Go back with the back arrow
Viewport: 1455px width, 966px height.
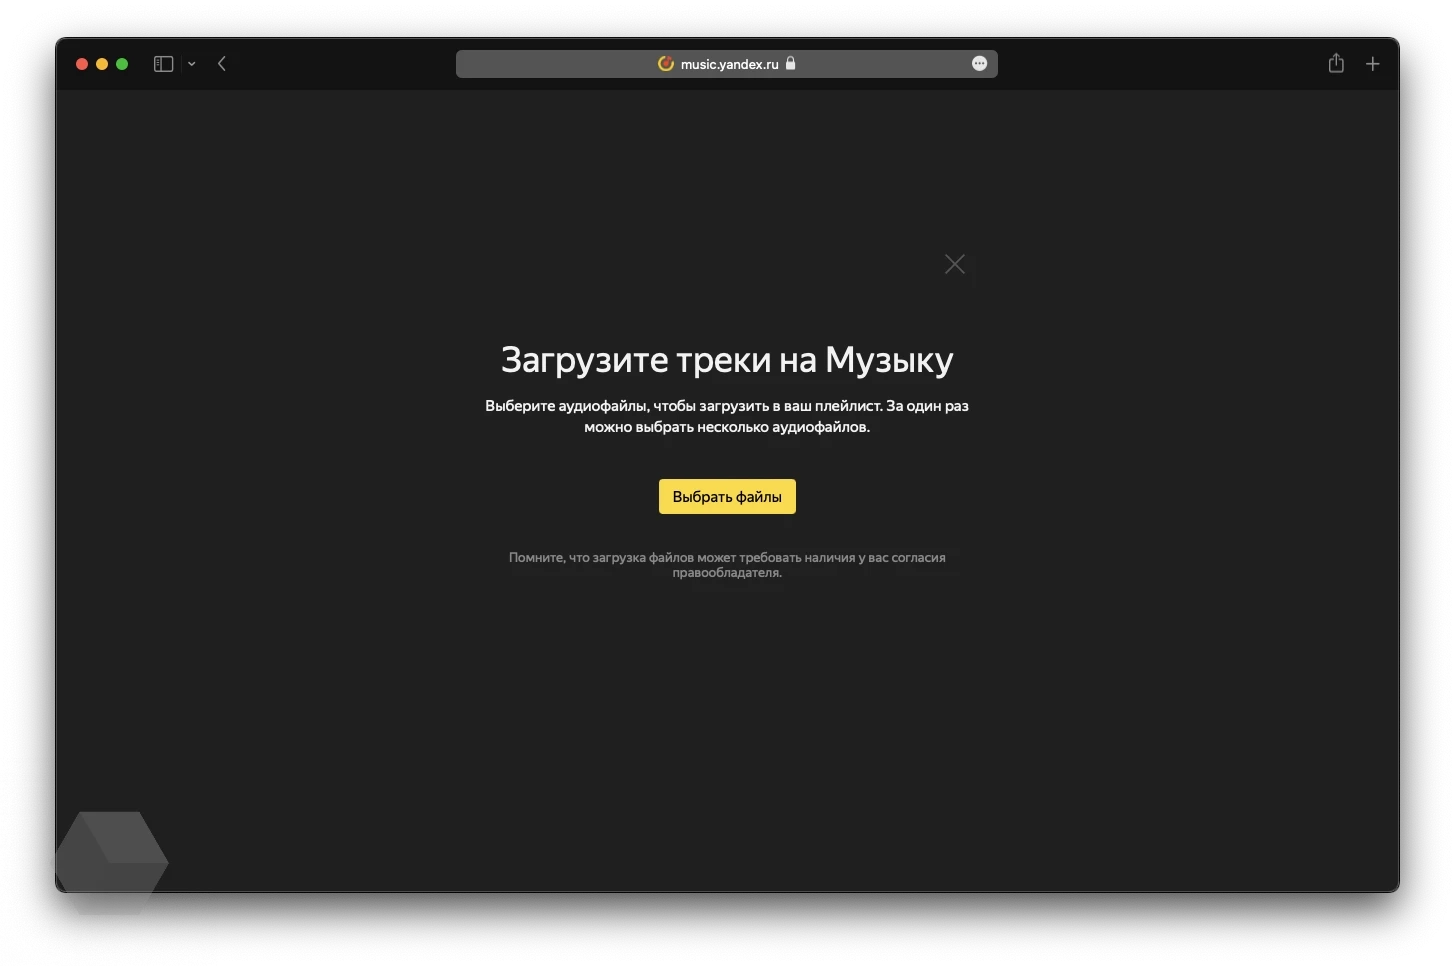pyautogui.click(x=222, y=64)
